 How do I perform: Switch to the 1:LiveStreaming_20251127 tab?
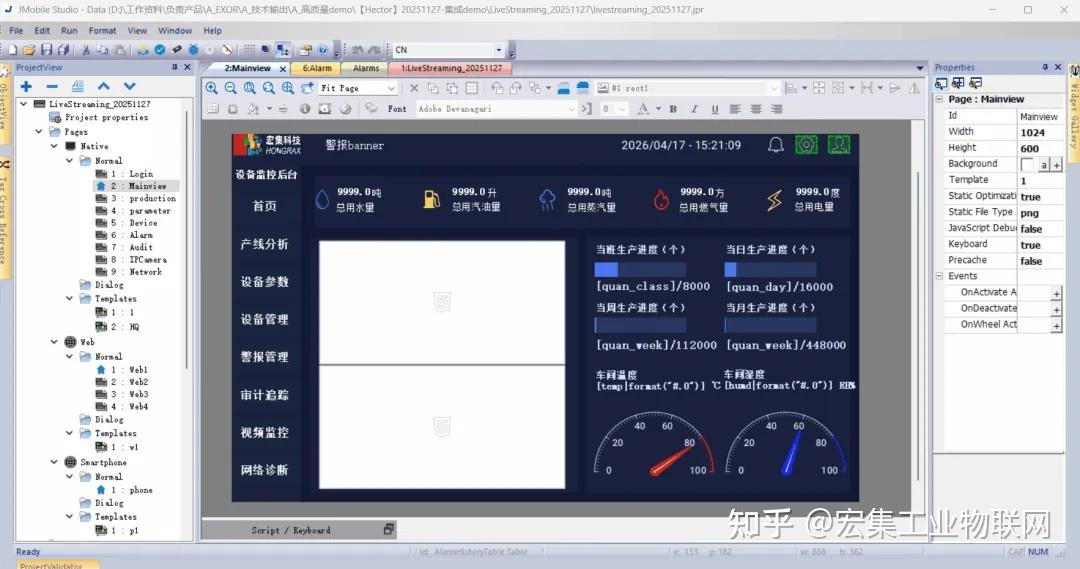click(x=451, y=68)
